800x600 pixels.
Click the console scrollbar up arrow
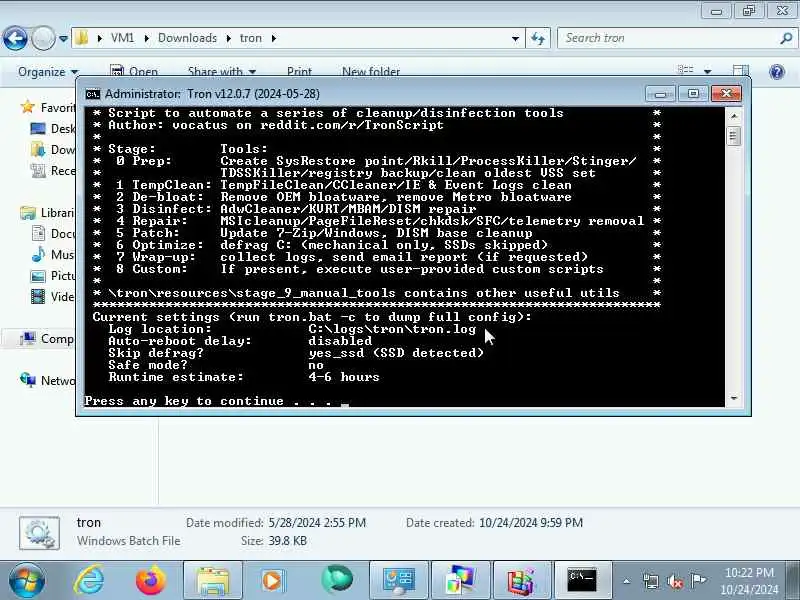734,116
